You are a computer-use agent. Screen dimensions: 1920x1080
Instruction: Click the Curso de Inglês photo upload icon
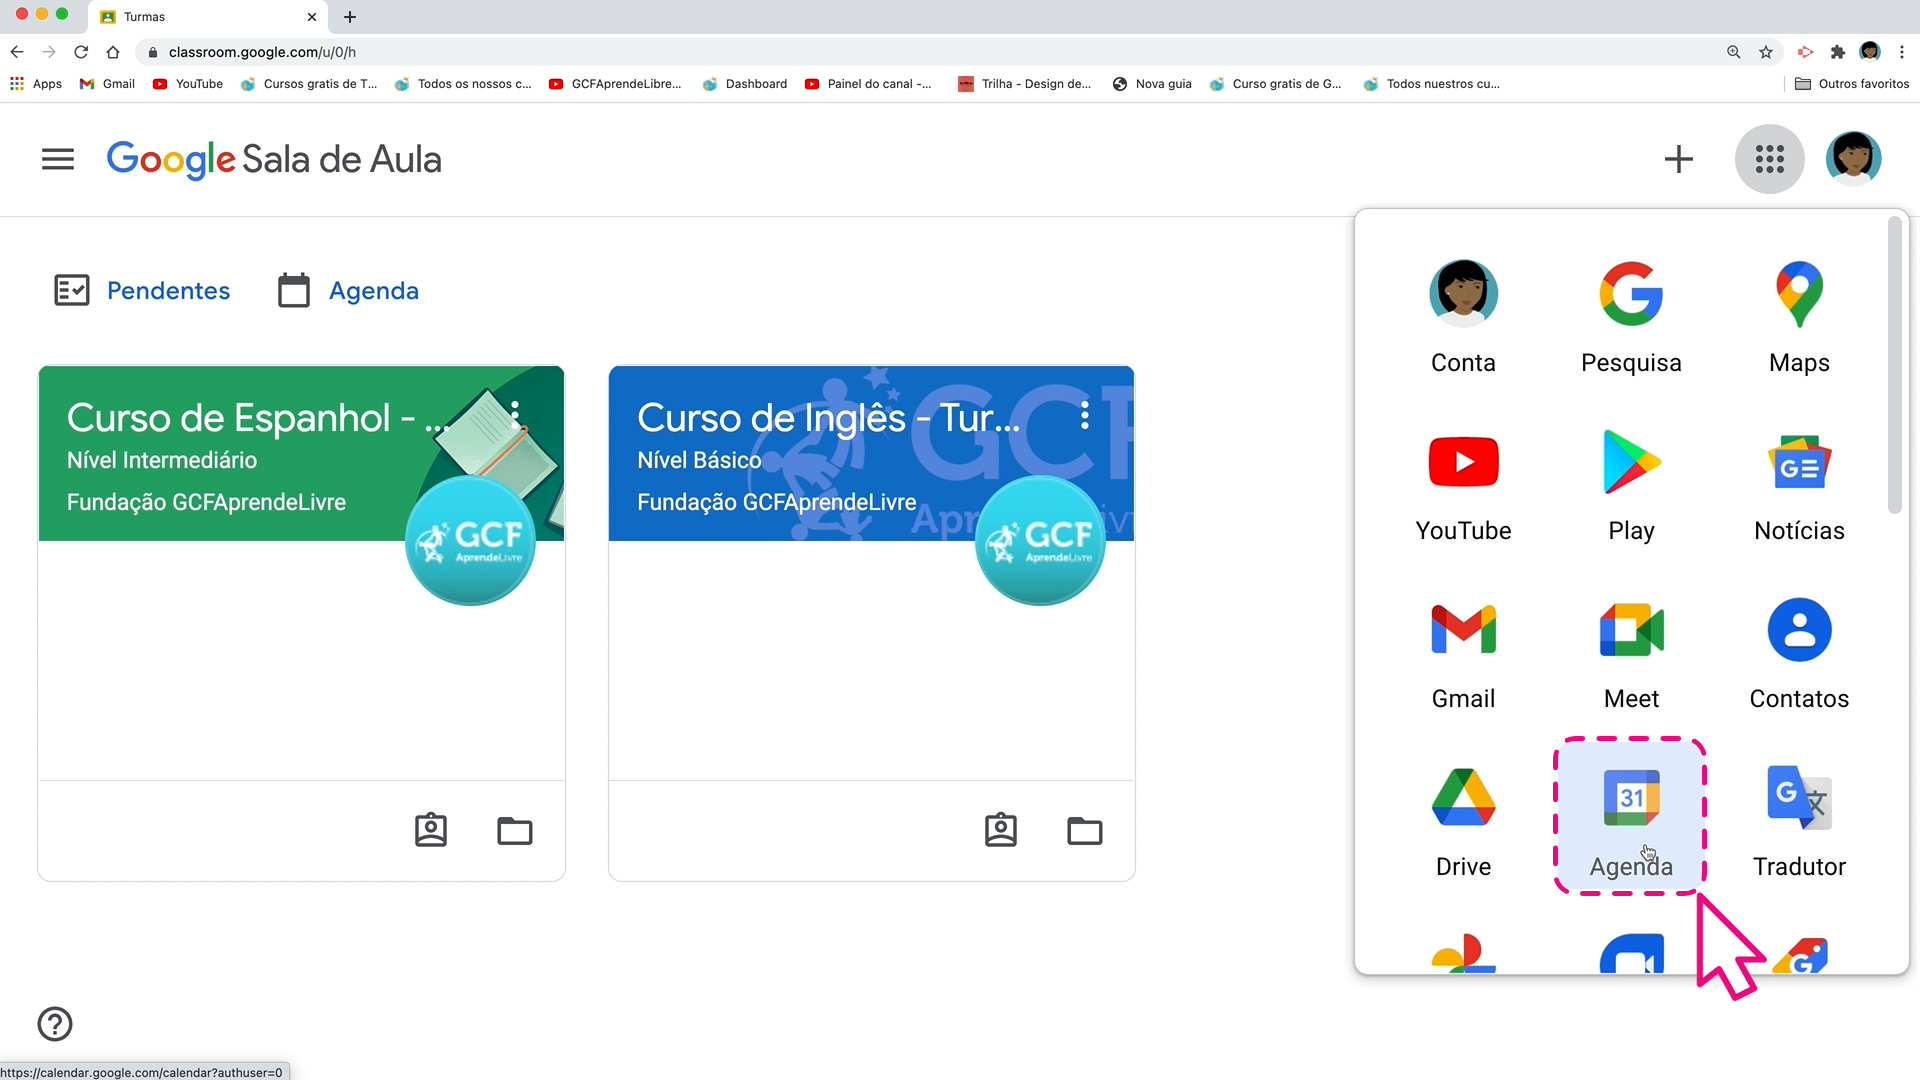pos(1000,829)
